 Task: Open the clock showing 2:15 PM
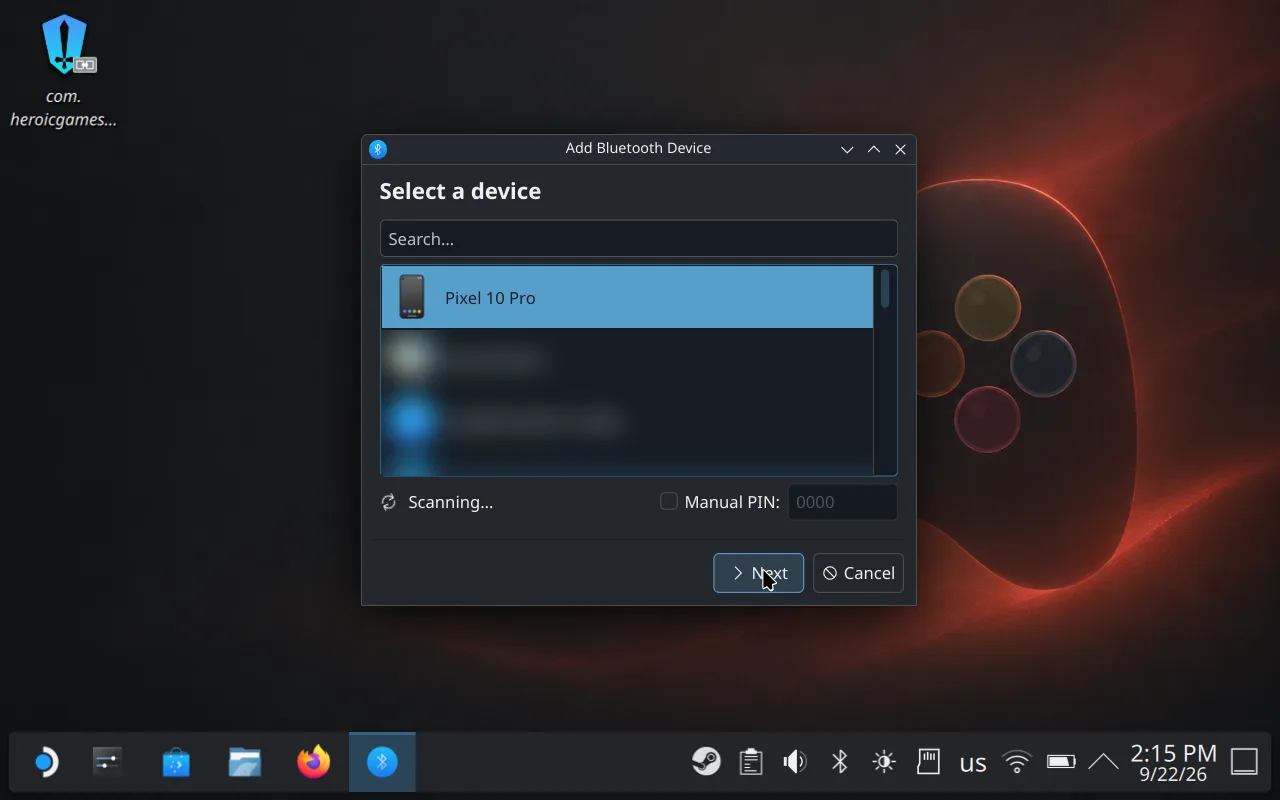(x=1173, y=762)
